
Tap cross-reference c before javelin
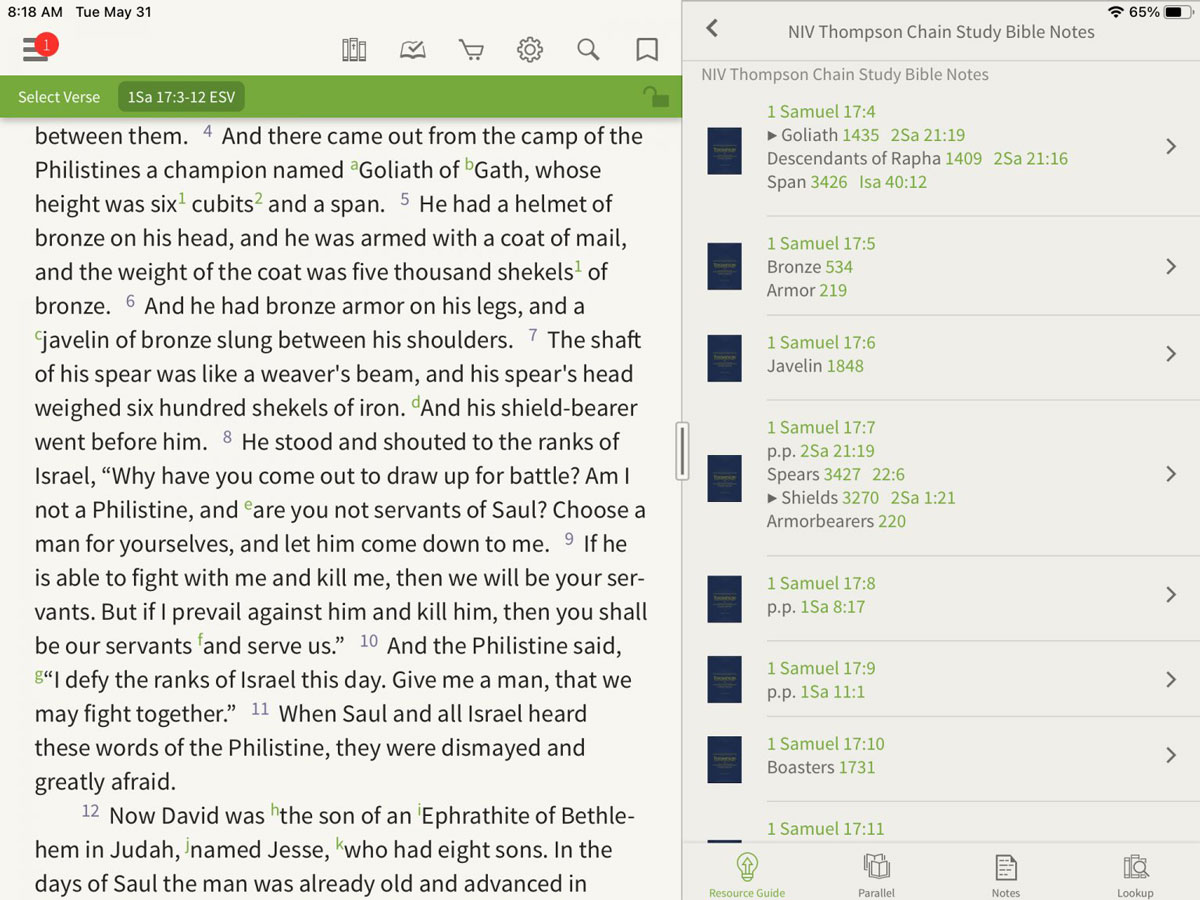[39, 335]
